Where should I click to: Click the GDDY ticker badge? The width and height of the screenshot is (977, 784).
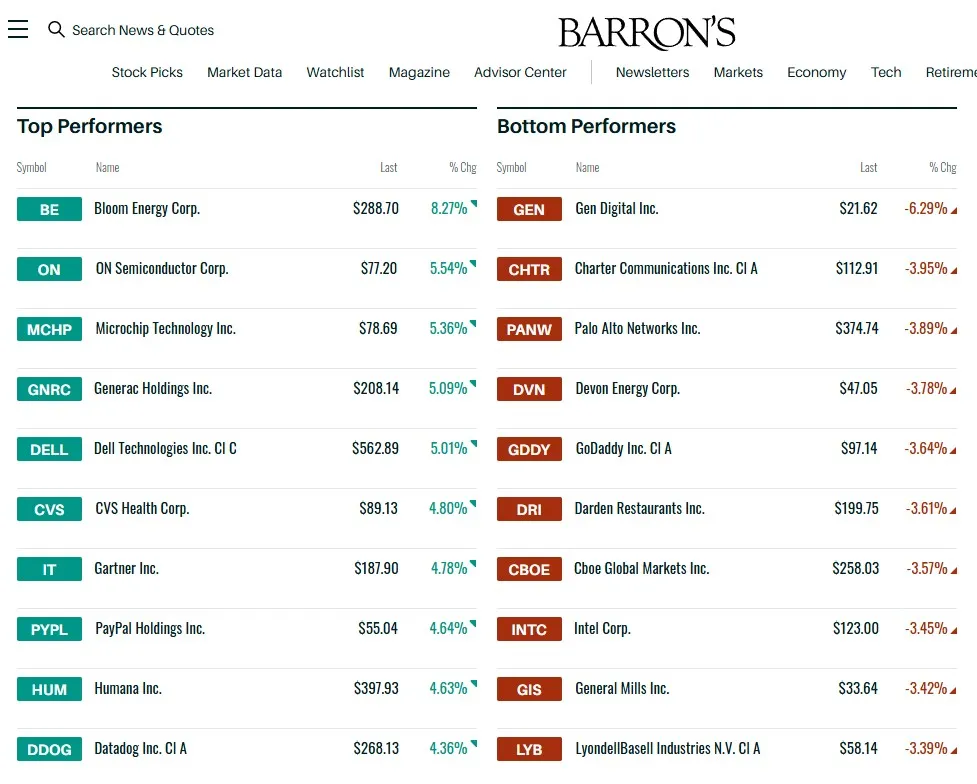click(529, 449)
